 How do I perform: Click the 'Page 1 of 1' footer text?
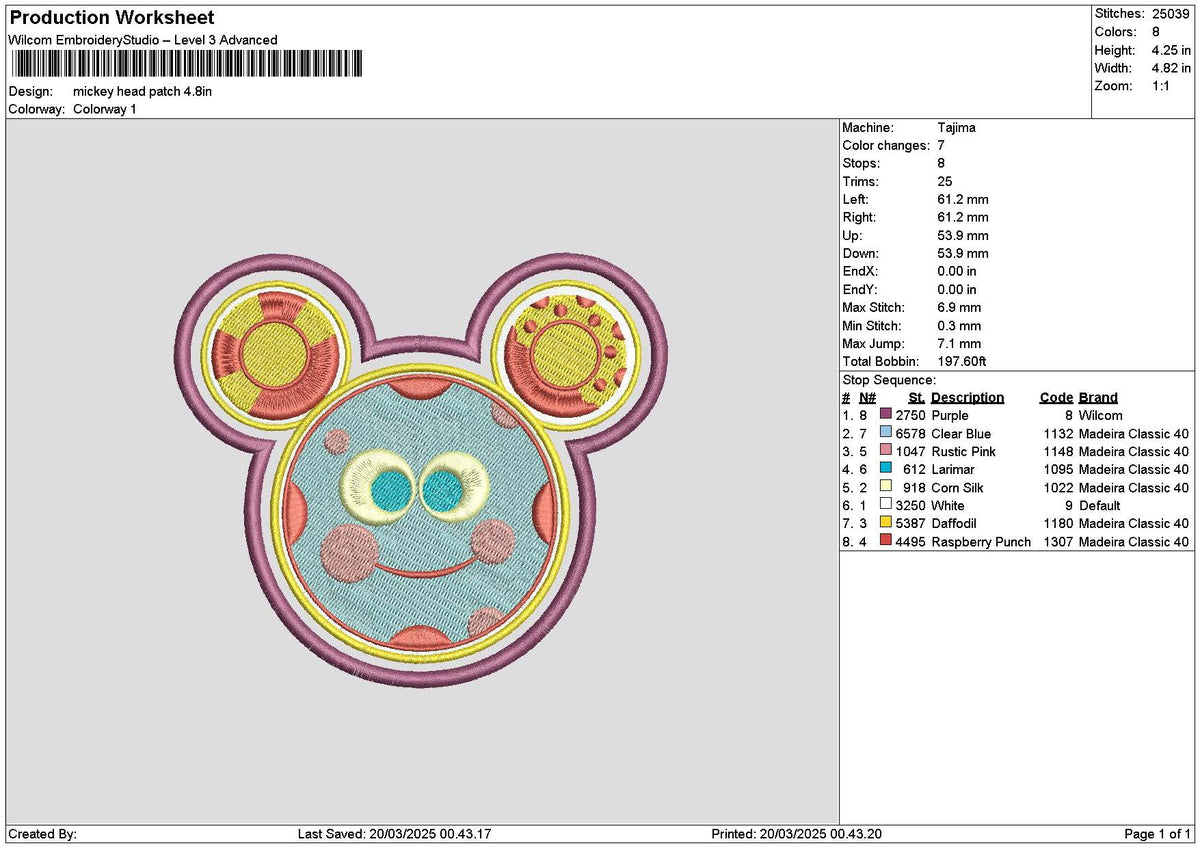[x=1158, y=834]
